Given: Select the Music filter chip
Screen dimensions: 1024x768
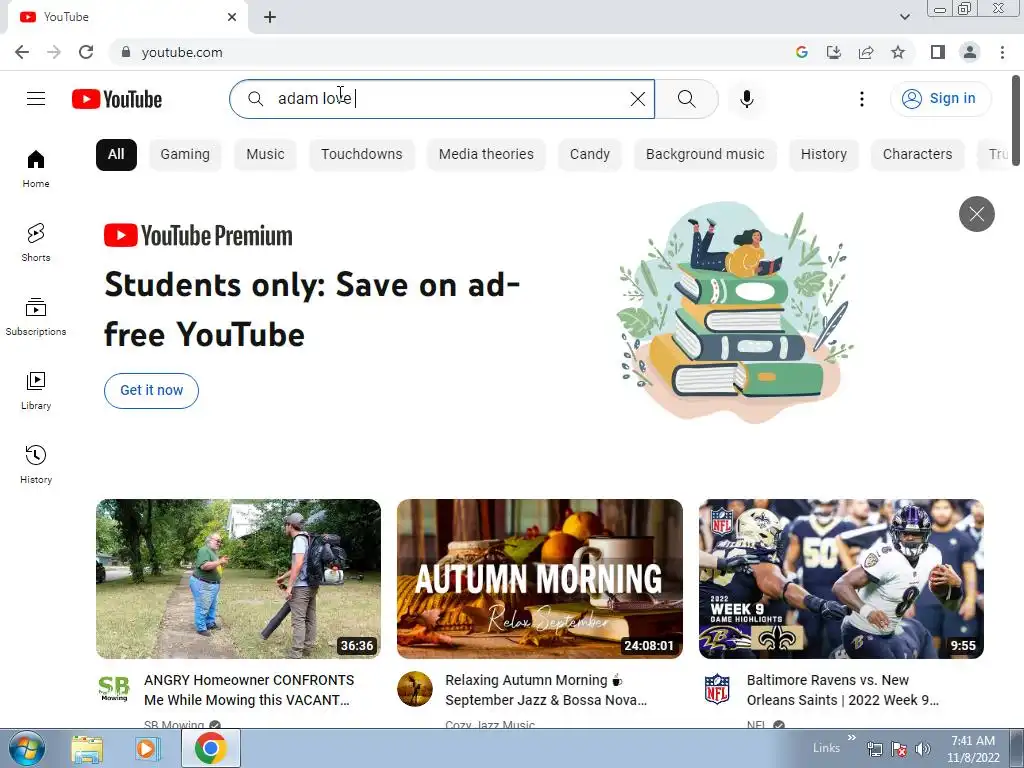Looking at the screenshot, I should pyautogui.click(x=265, y=154).
